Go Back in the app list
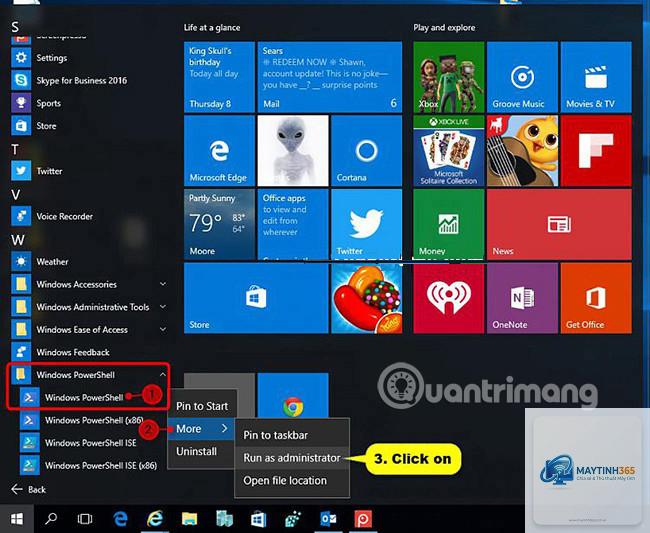The width and height of the screenshot is (650, 533). pyautogui.click(x=28, y=489)
